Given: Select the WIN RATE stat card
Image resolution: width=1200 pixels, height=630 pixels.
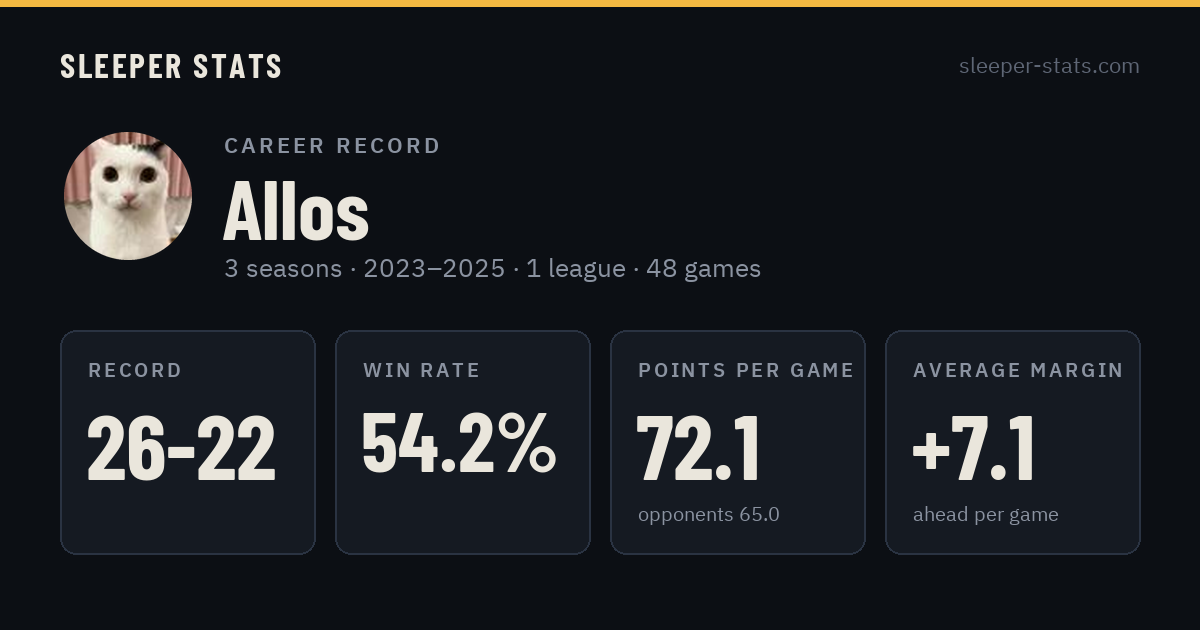Looking at the screenshot, I should pyautogui.click(x=463, y=442).
